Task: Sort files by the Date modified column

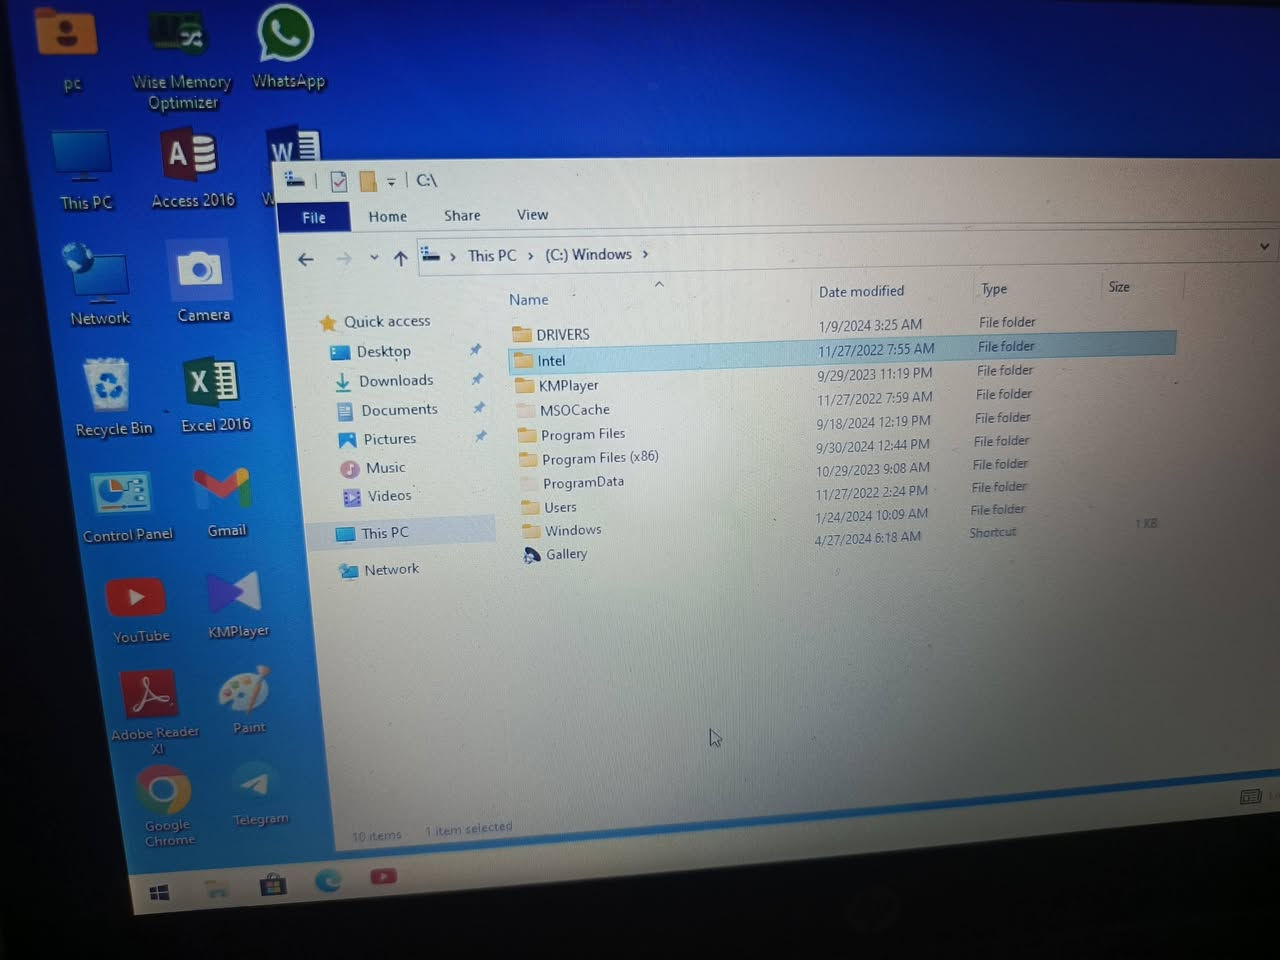Action: 861,291
